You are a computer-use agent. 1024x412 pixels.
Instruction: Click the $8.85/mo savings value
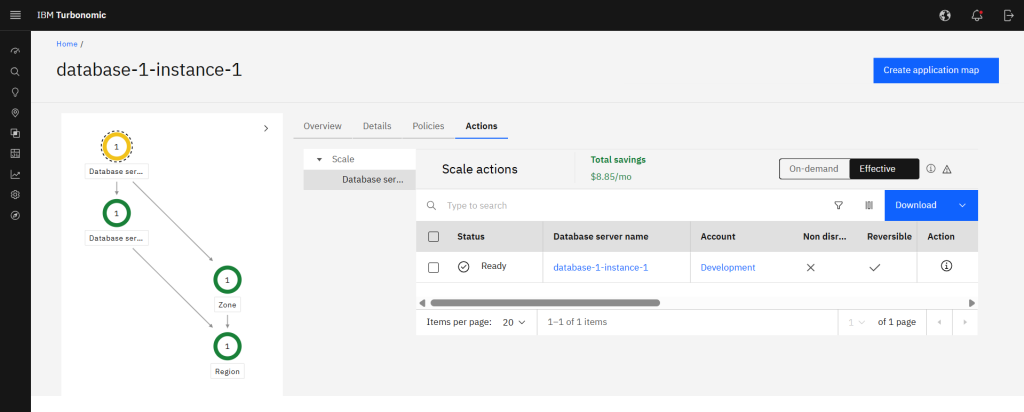pyautogui.click(x=611, y=176)
